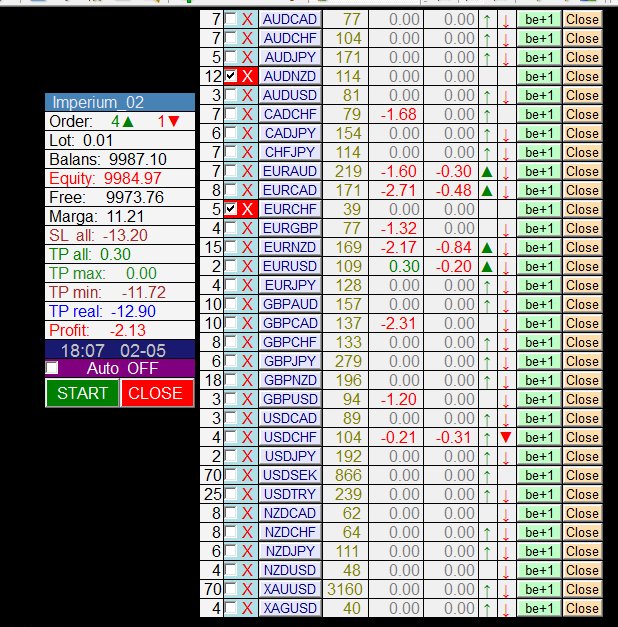Screen dimensions: 618x627
Task: Click the Lot 0.01 row
Action: click(120, 140)
